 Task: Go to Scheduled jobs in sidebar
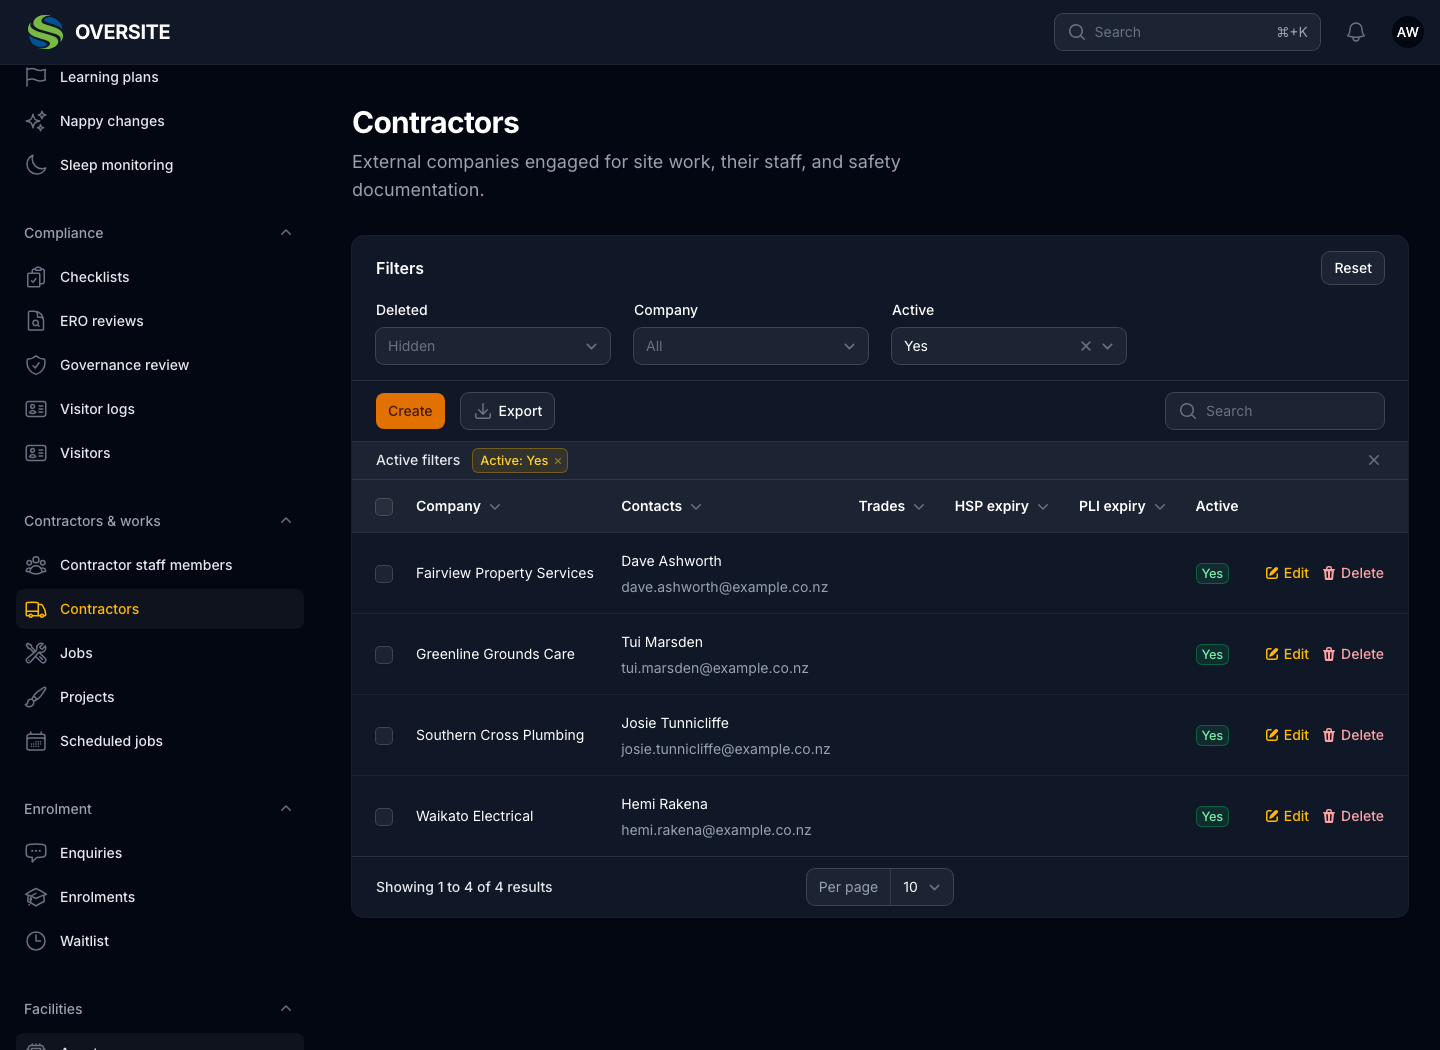(x=160, y=741)
